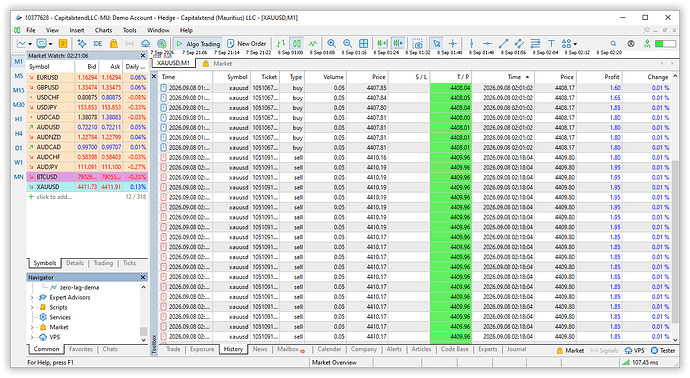
Task: Select the zero-lag-dema indicator in Navigator
Action: click(x=79, y=287)
